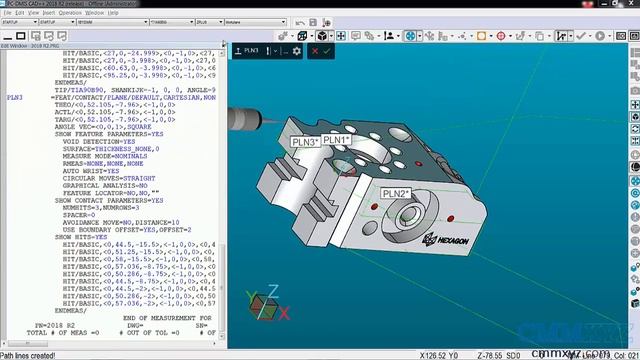Toggle the blue circular rotate mode icon
Viewport: 640px width, 360px height.
point(410,36)
